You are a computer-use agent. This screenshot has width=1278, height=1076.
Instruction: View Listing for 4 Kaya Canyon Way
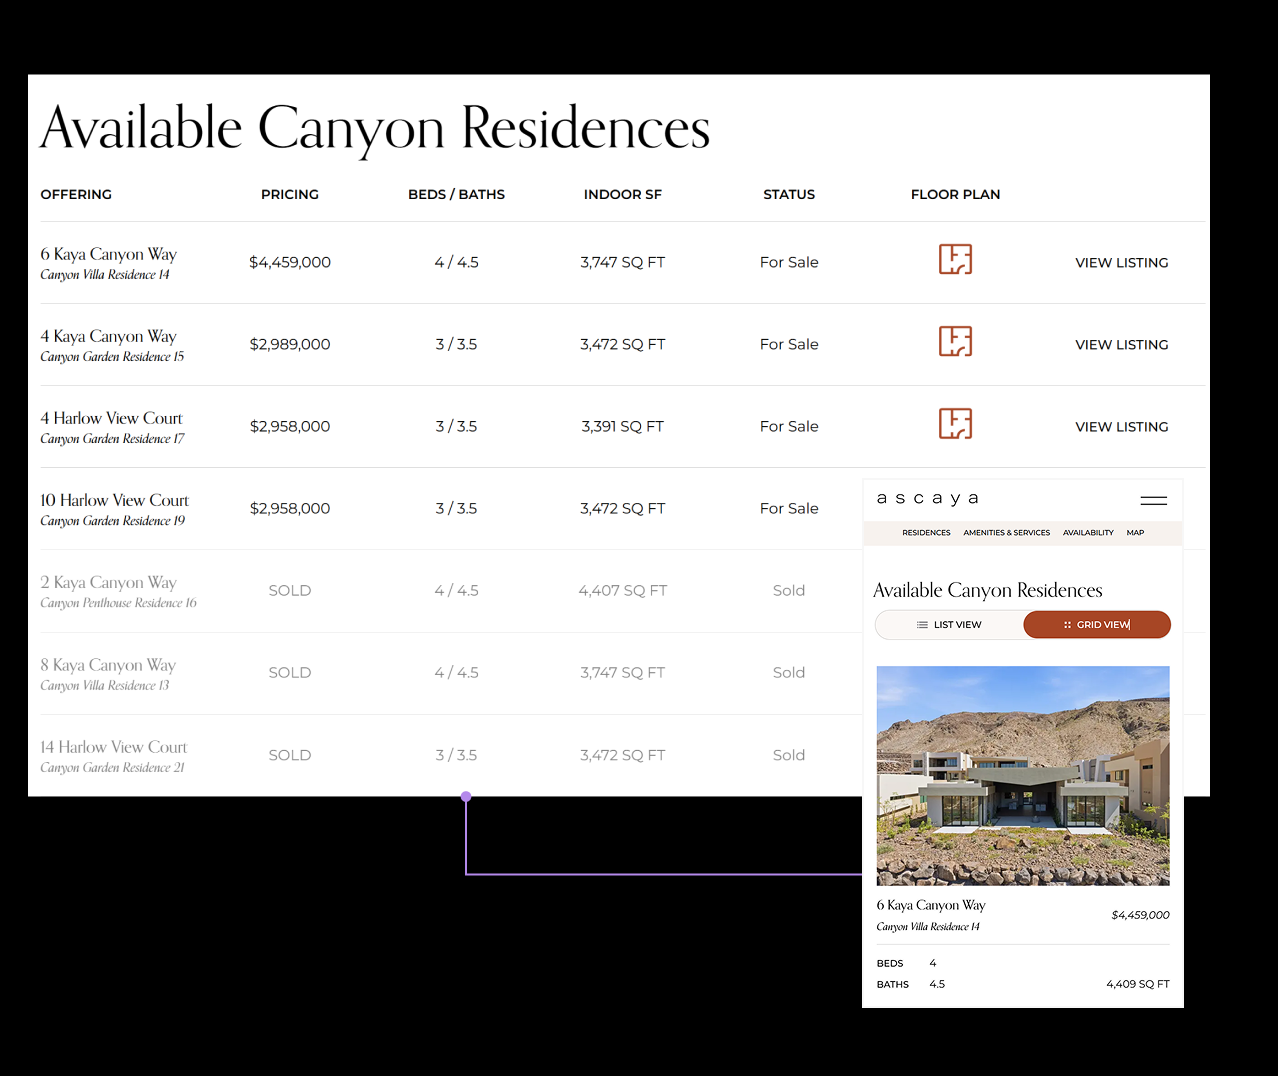1121,345
